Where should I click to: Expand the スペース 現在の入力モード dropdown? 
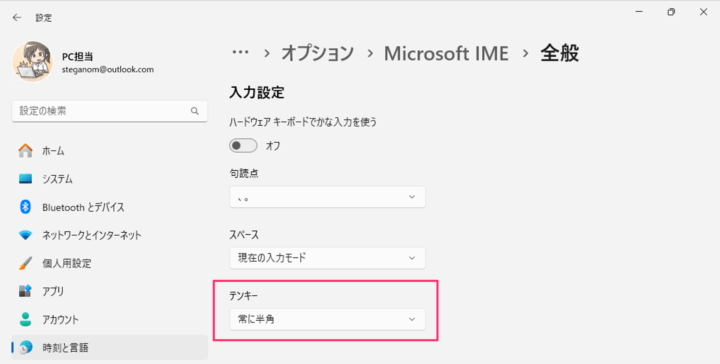[x=327, y=258]
